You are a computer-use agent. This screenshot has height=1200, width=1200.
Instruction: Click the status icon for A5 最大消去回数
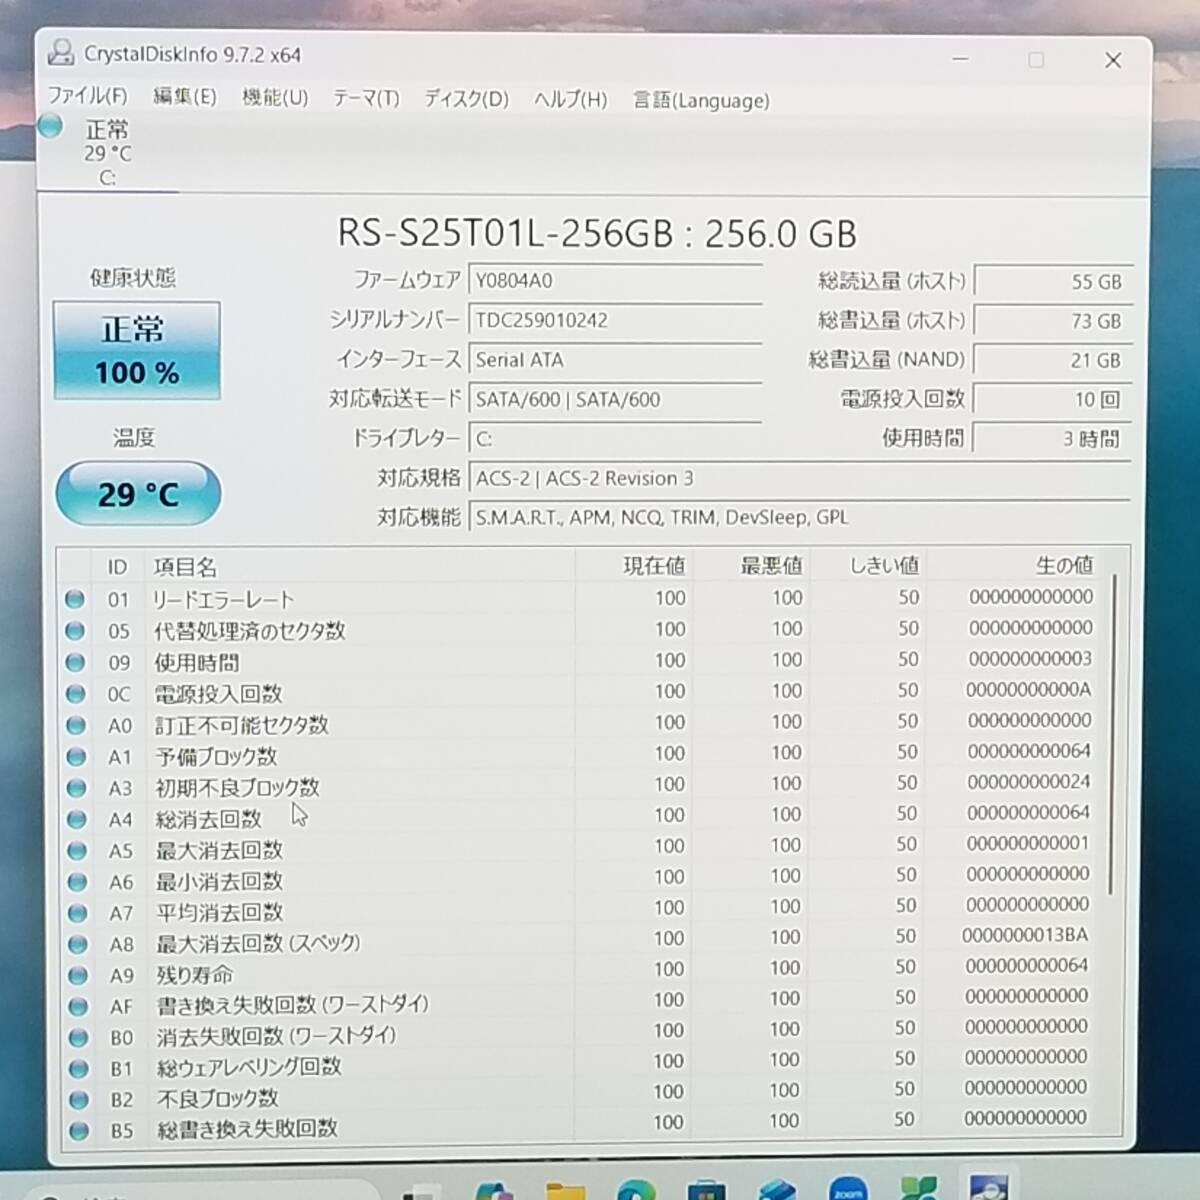pyautogui.click(x=75, y=850)
